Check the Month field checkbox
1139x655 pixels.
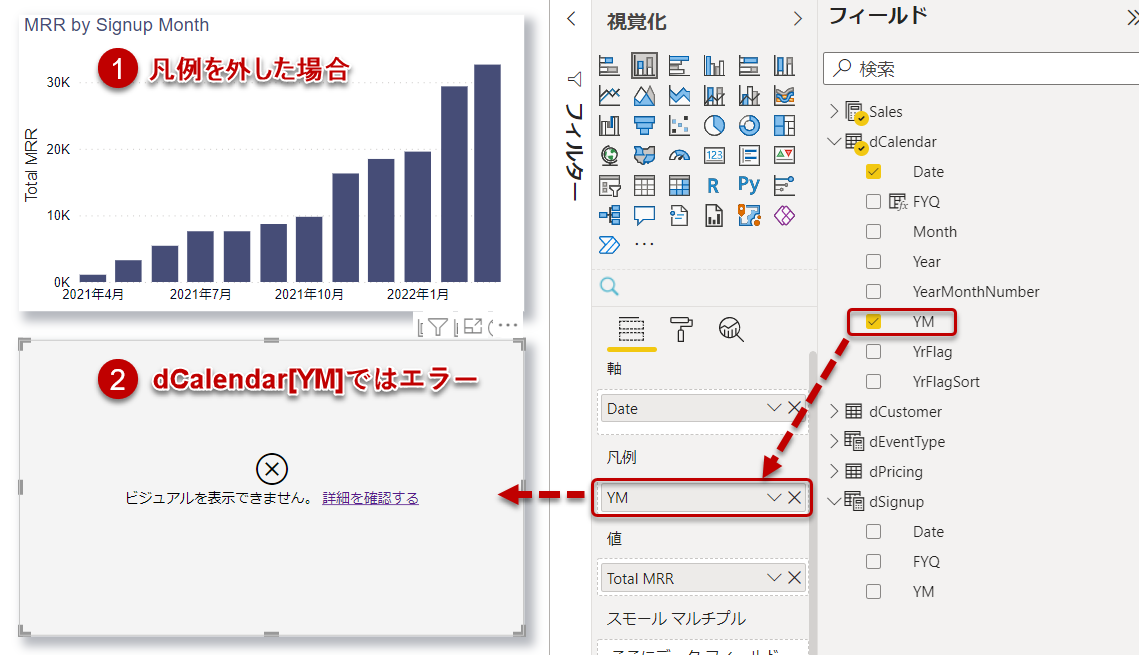[x=872, y=231]
